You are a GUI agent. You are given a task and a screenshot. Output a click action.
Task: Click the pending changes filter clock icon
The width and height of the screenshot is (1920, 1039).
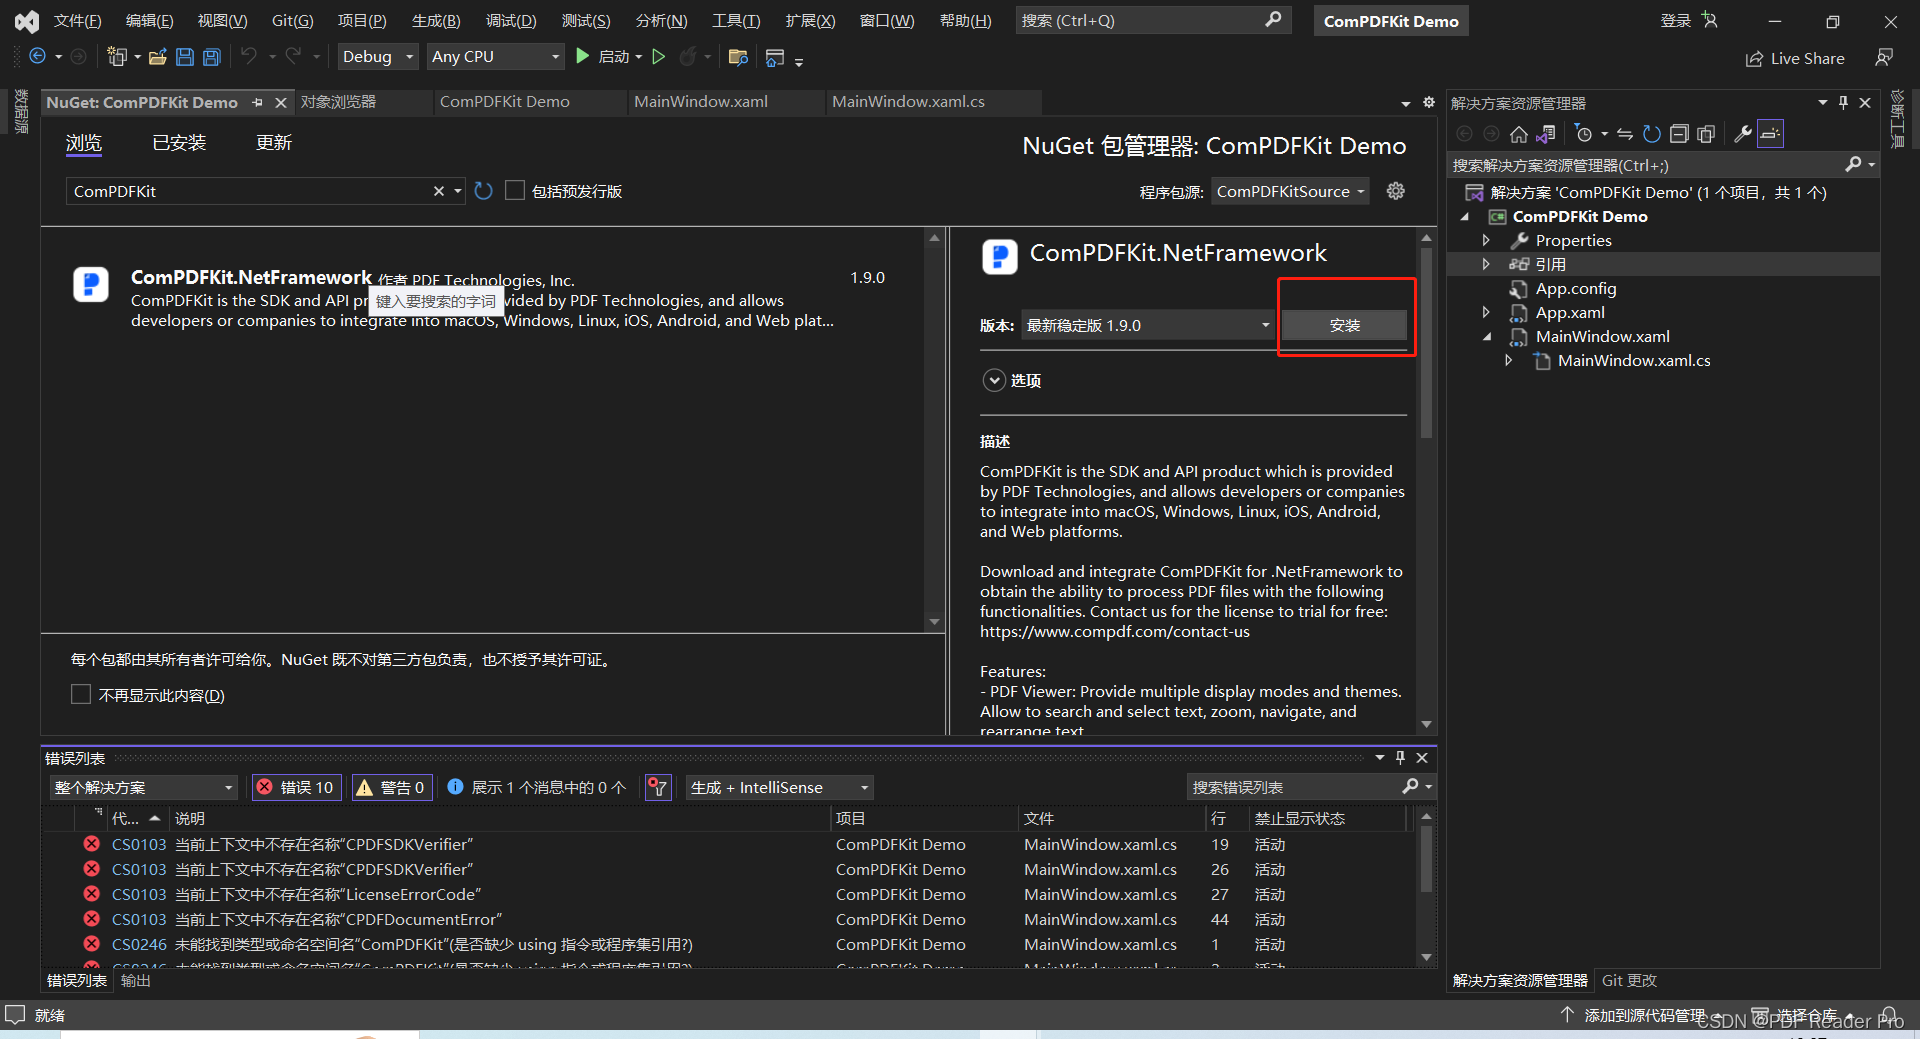[x=1583, y=134]
